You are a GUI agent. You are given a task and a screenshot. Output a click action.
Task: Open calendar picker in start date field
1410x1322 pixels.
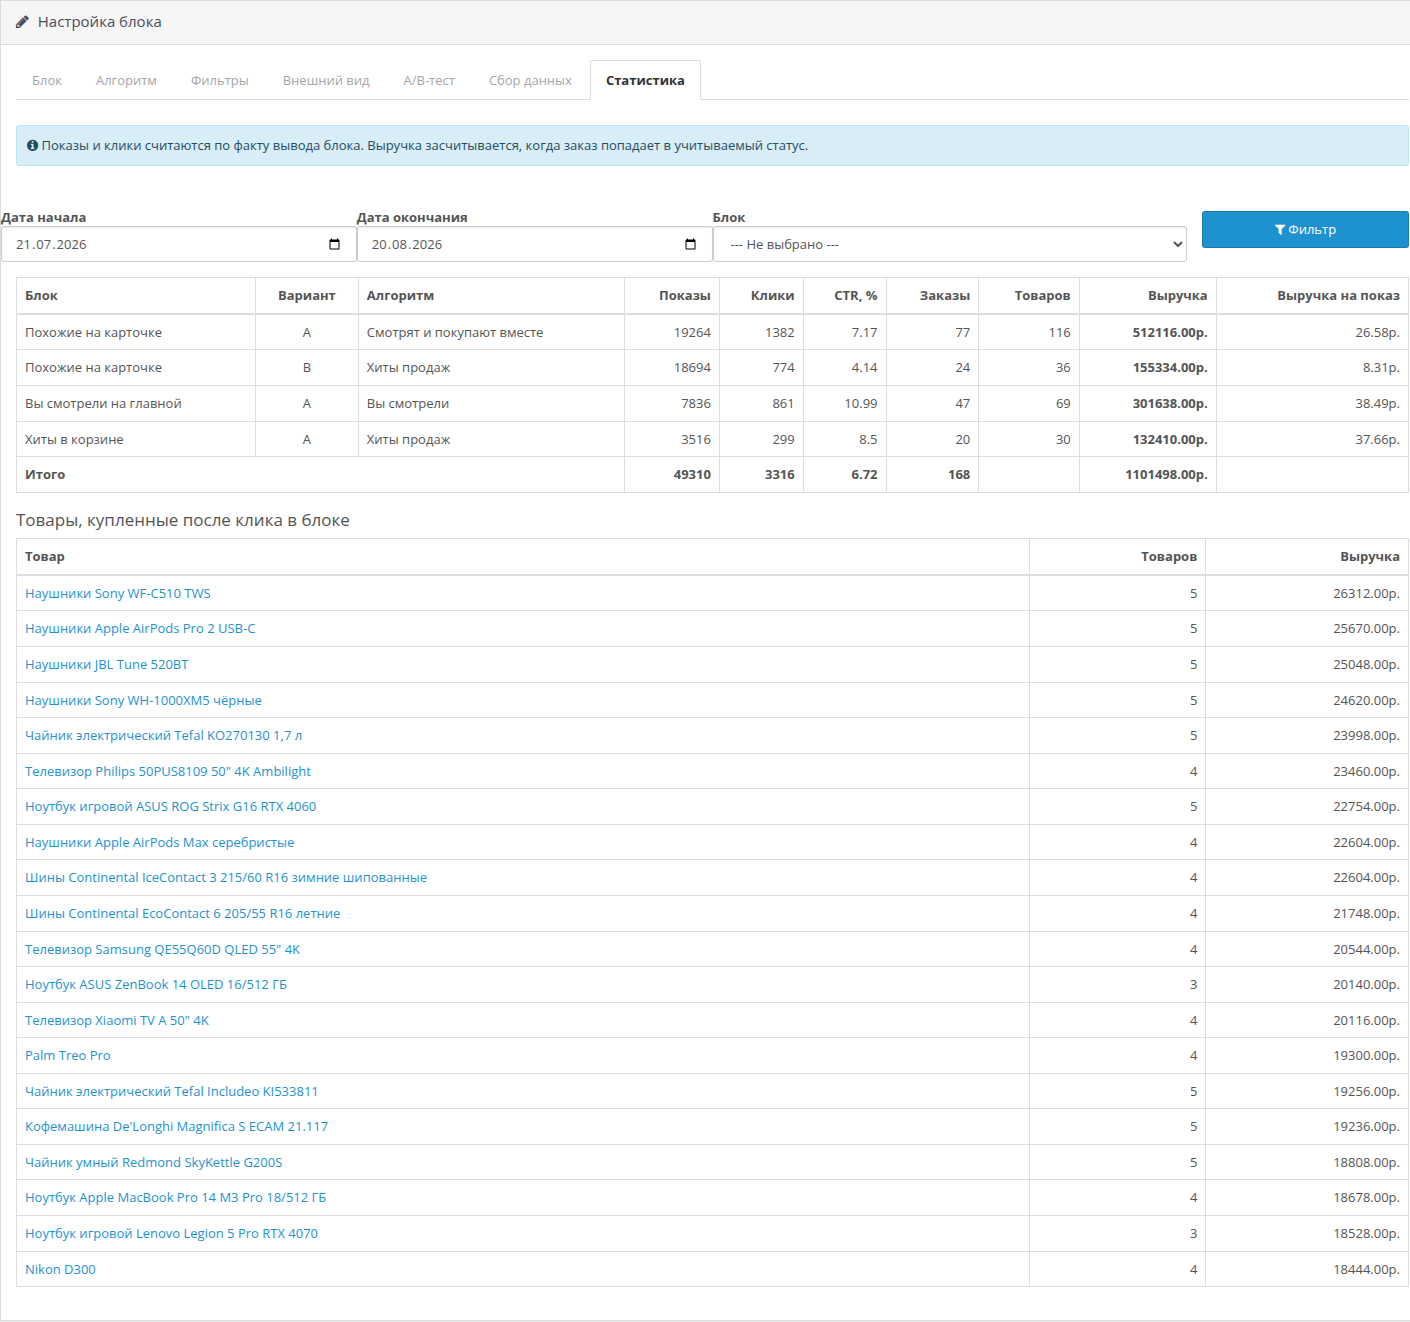pyautogui.click(x=334, y=244)
